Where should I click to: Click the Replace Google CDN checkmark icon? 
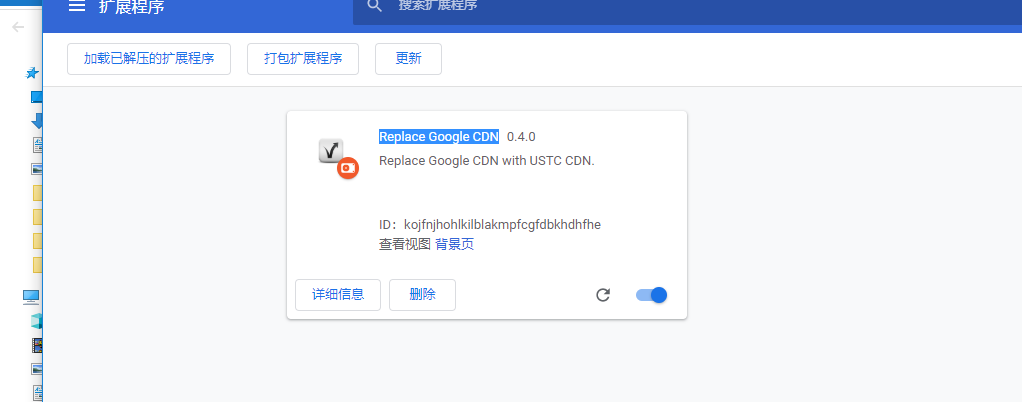[331, 151]
